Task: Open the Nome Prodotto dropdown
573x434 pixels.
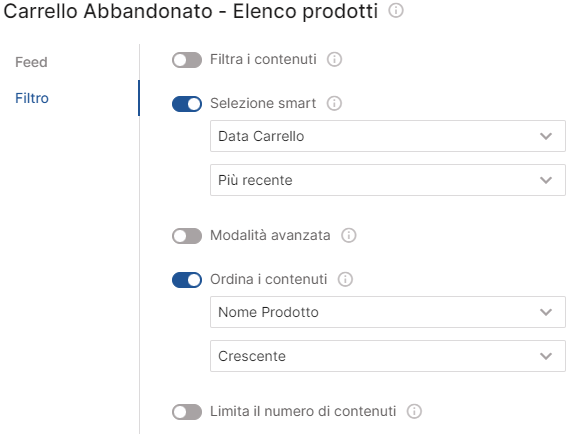Action: (x=388, y=312)
